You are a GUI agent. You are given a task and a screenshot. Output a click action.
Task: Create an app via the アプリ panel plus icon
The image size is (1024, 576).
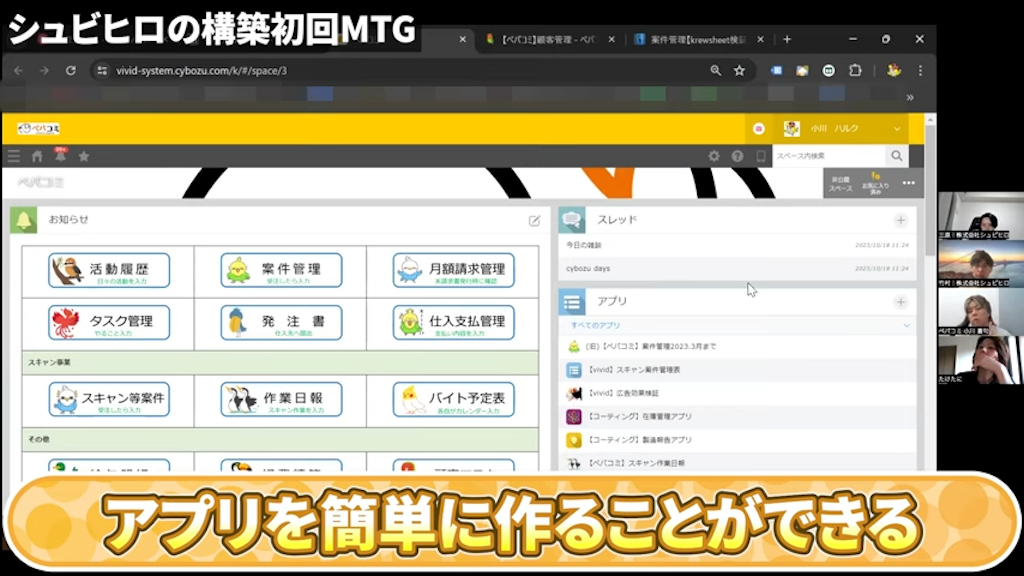tap(902, 303)
